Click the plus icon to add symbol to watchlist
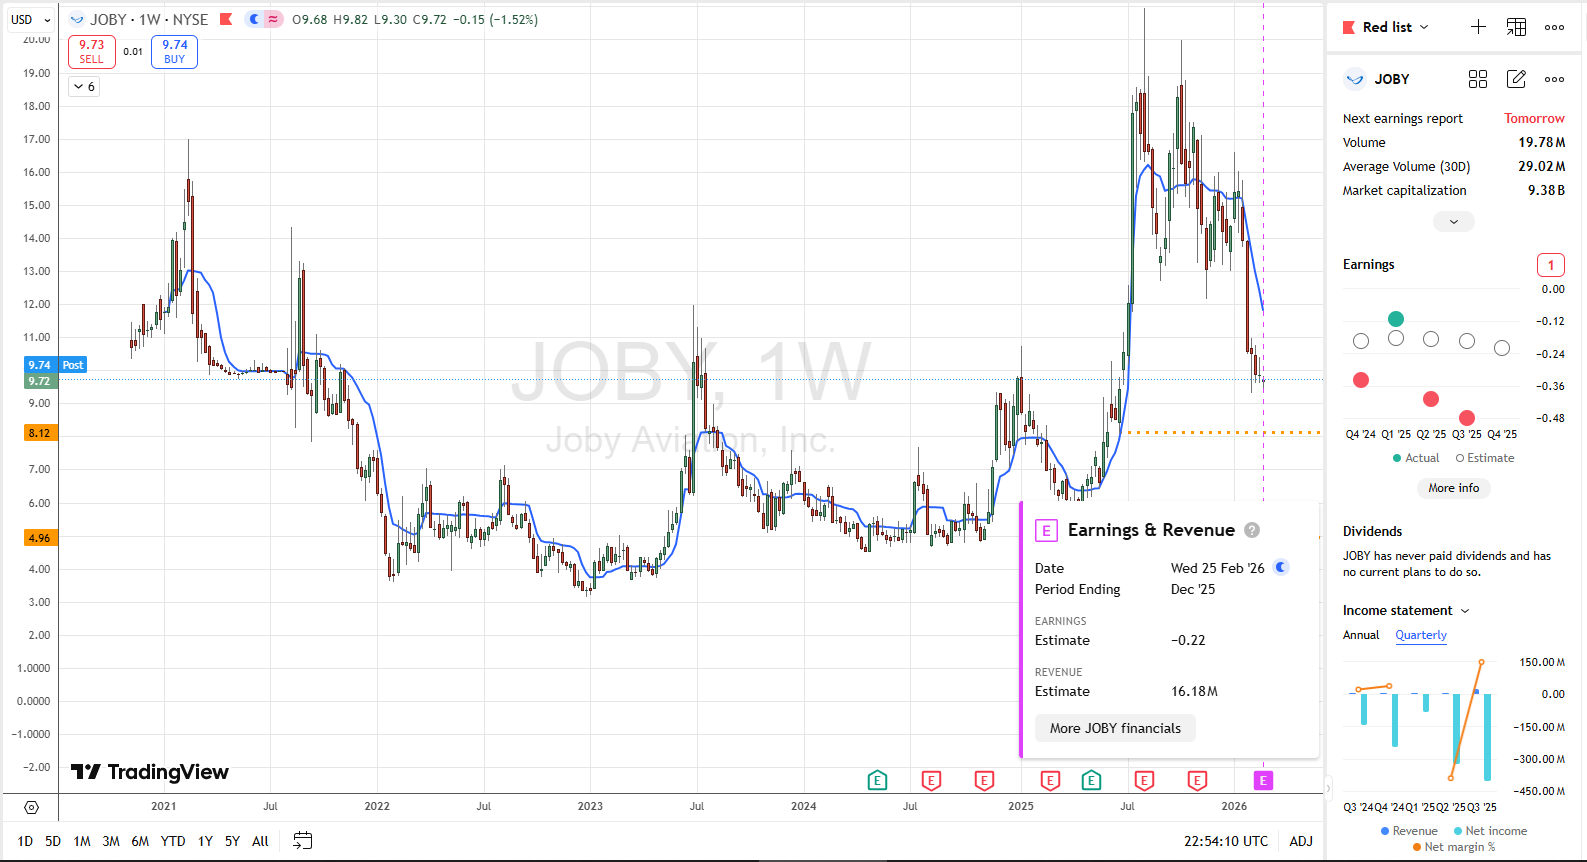This screenshot has width=1587, height=862. pos(1478,27)
